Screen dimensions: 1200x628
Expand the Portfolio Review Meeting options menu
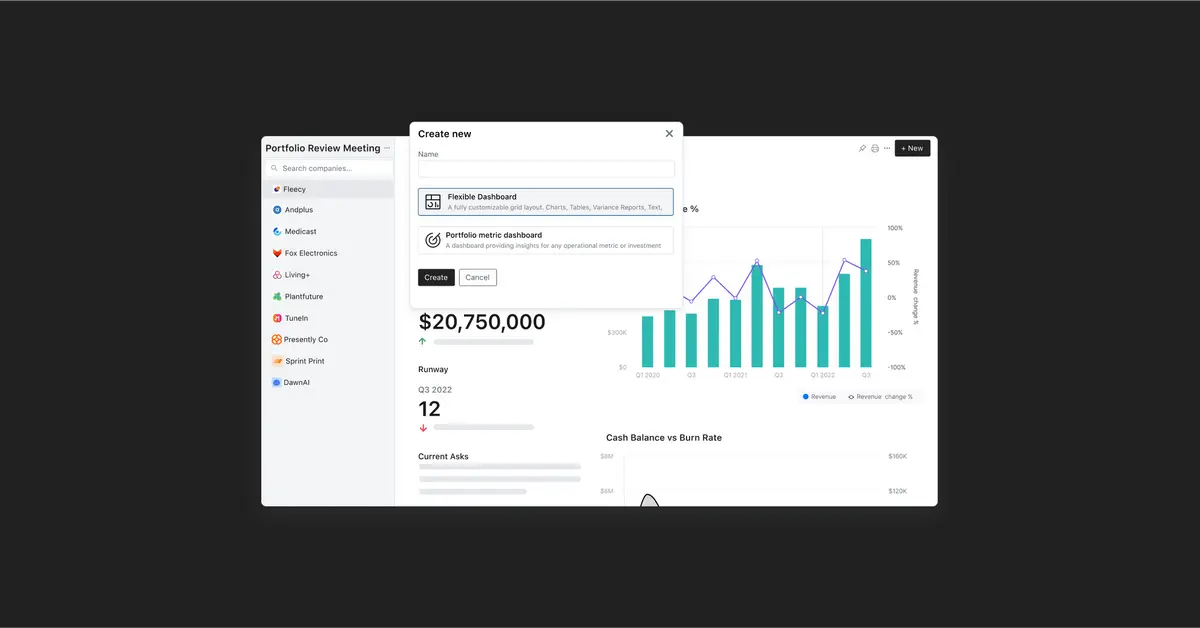coord(385,147)
